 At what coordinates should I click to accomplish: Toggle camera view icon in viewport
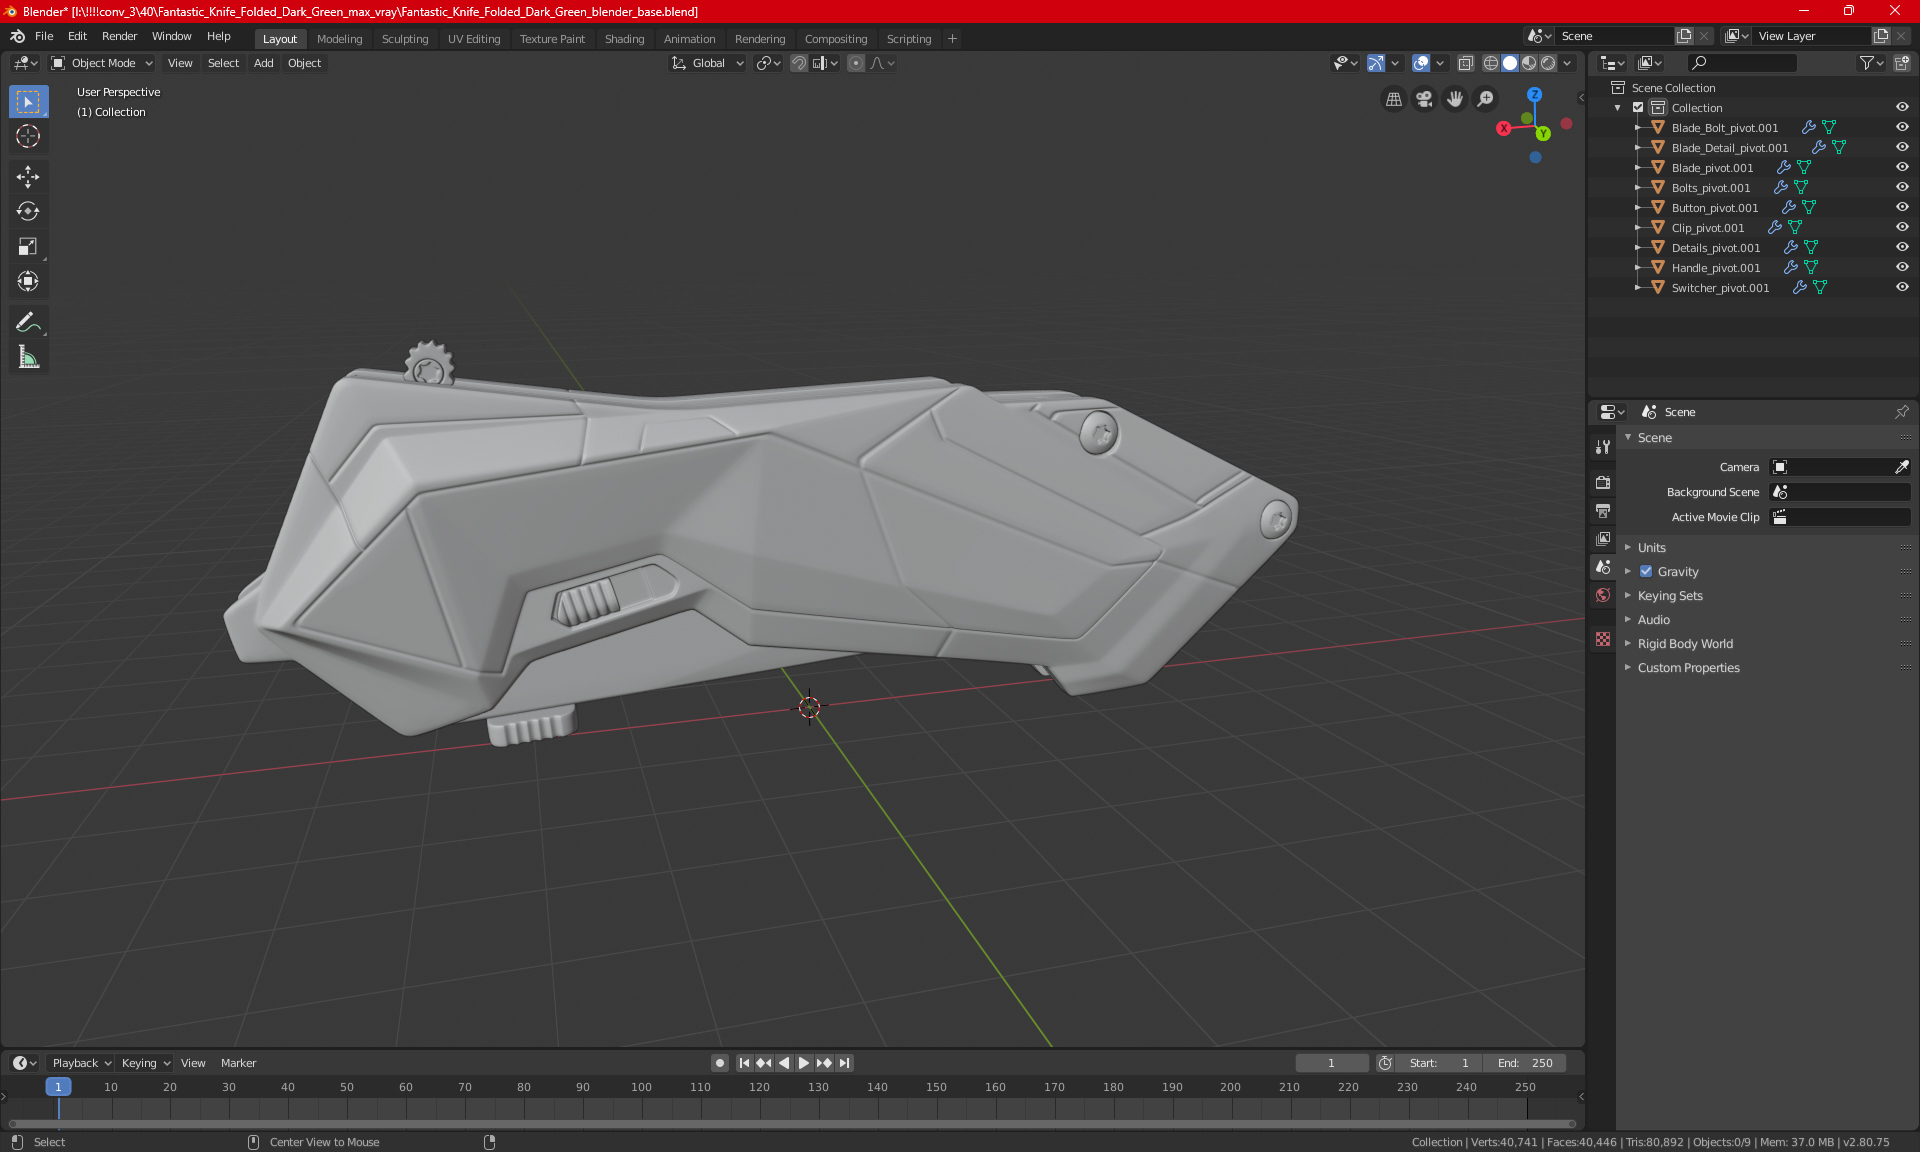[x=1424, y=99]
